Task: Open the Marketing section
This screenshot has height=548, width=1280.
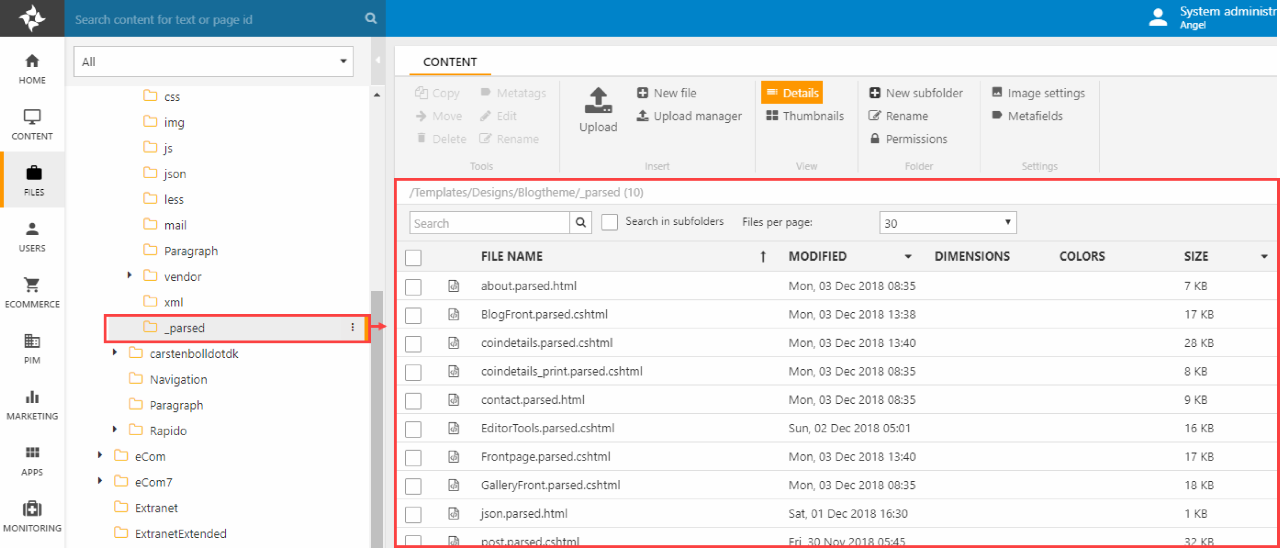Action: click(32, 403)
